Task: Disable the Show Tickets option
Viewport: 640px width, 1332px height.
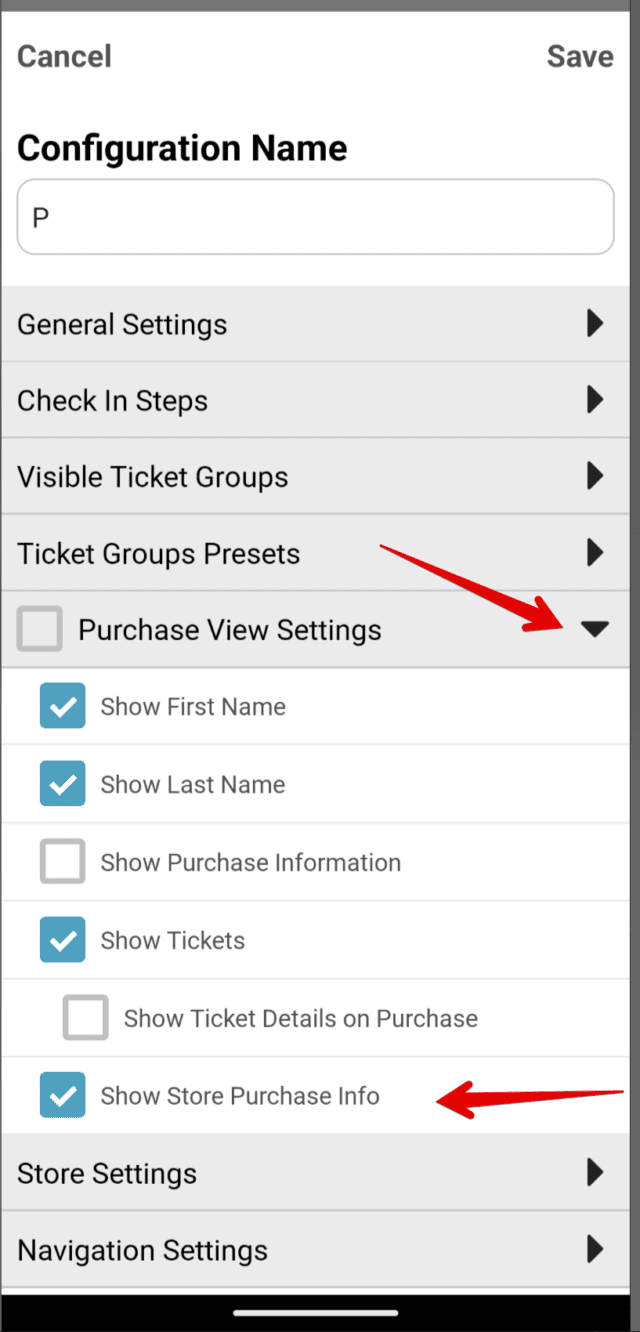Action: 62,940
